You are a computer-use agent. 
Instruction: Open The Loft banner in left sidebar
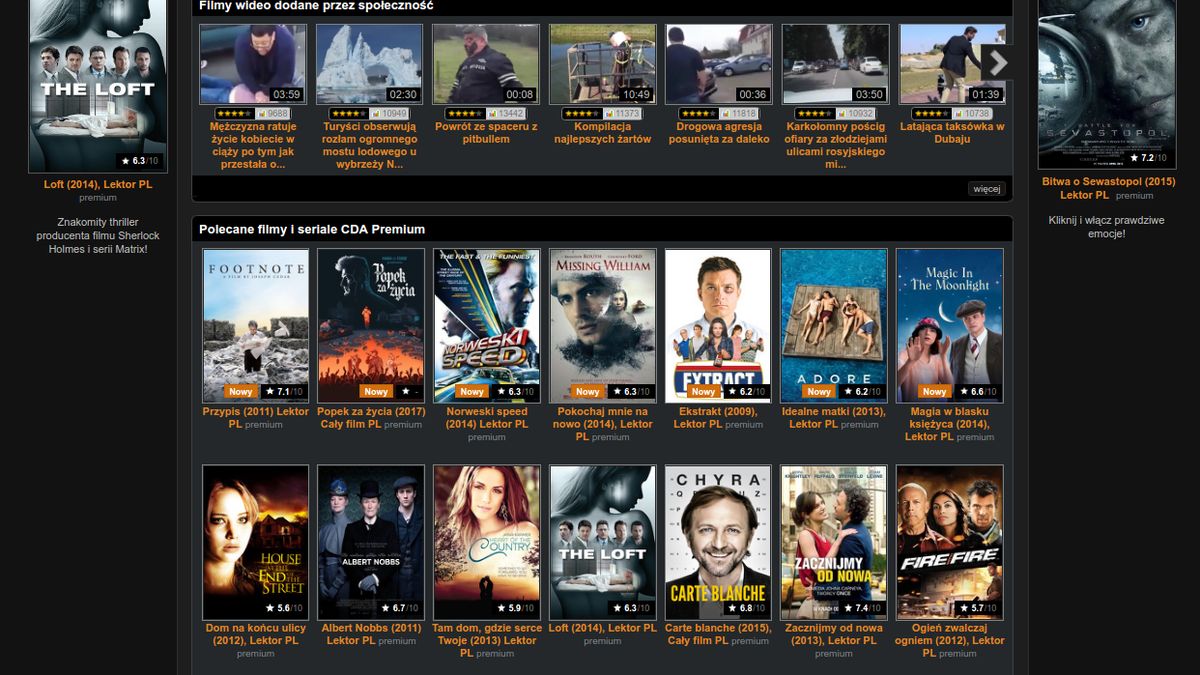tap(98, 85)
